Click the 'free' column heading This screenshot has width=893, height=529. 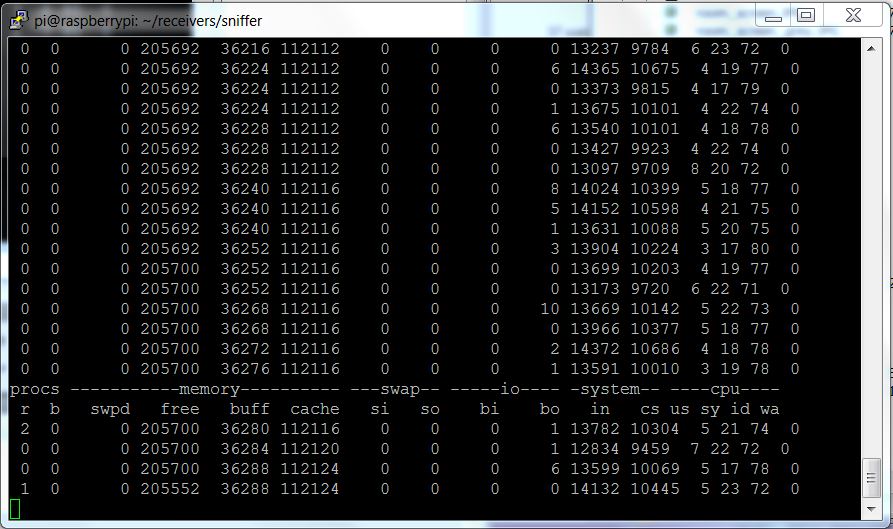(x=180, y=409)
